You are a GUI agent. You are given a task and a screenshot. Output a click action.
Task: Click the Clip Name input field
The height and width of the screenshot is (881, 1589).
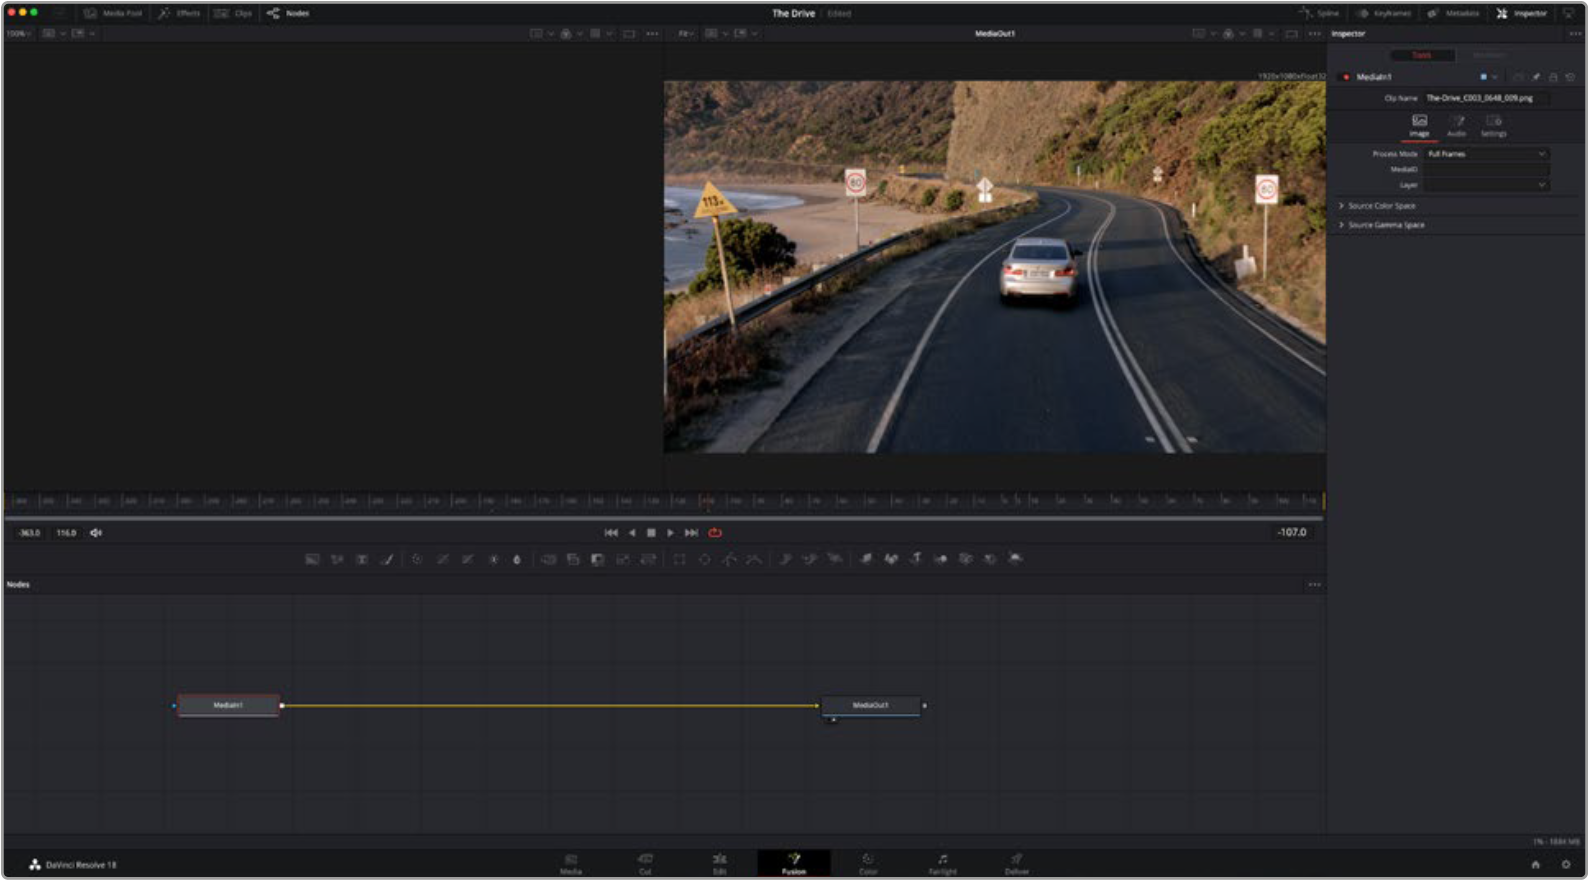point(1486,98)
